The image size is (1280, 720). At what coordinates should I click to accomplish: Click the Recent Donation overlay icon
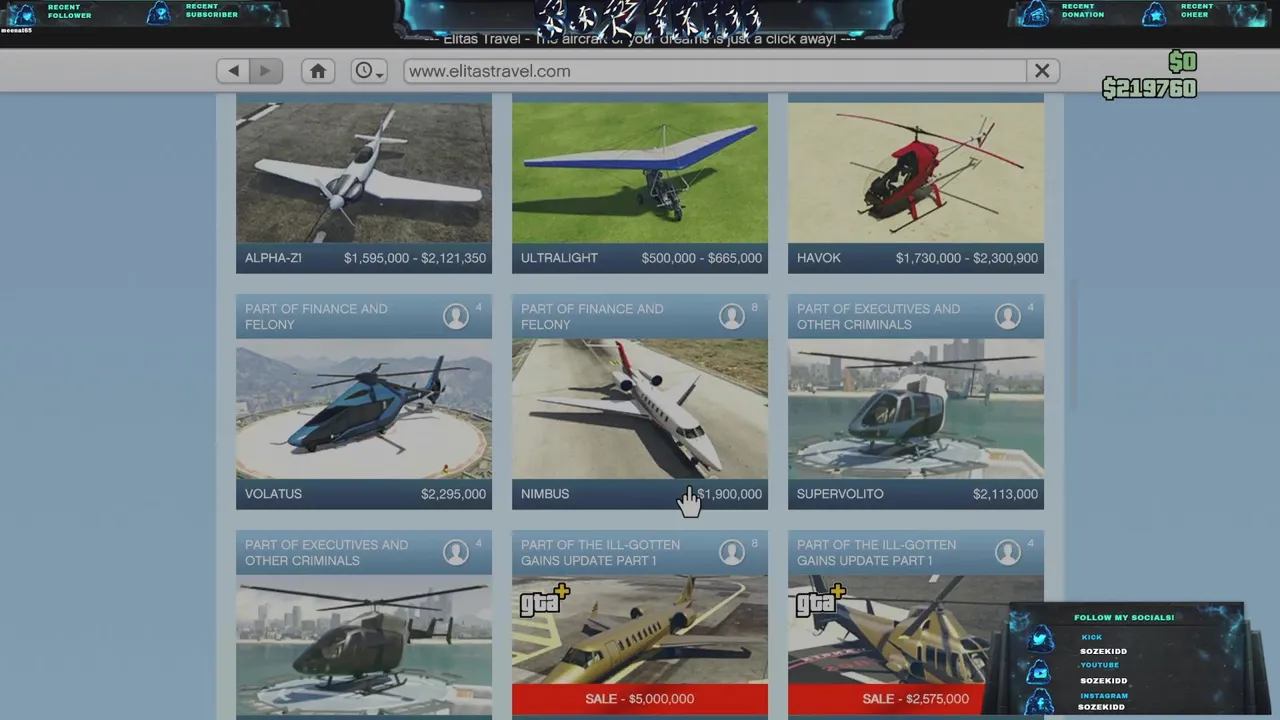point(1036,13)
